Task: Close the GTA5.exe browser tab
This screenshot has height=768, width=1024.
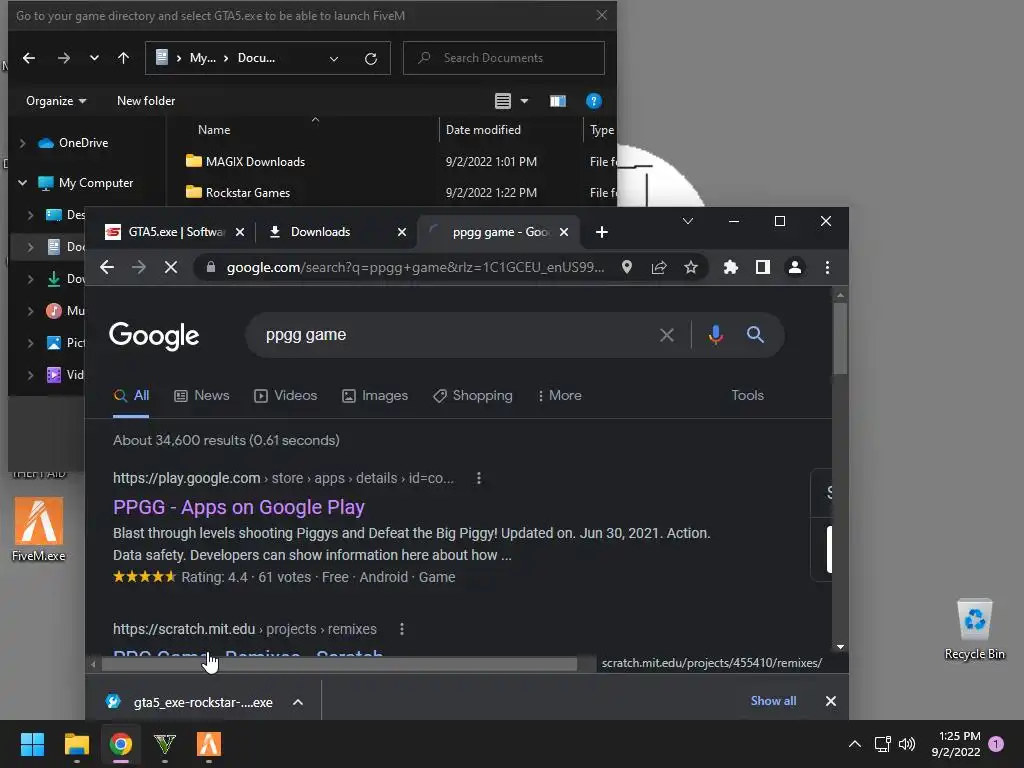Action: [240, 232]
